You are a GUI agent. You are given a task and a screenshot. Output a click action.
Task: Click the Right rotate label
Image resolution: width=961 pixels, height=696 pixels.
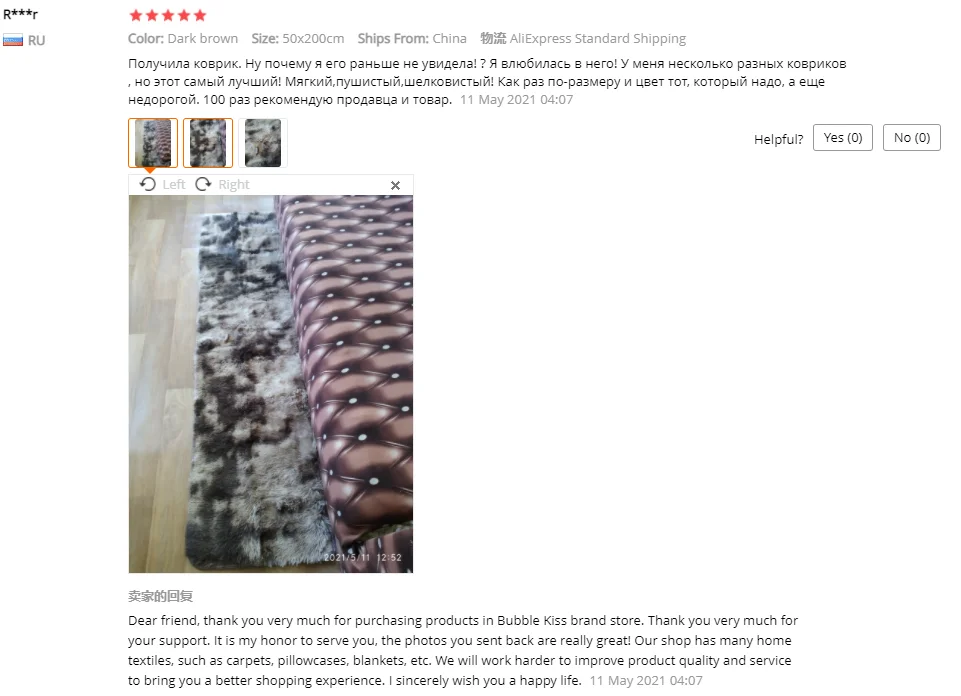(x=234, y=184)
